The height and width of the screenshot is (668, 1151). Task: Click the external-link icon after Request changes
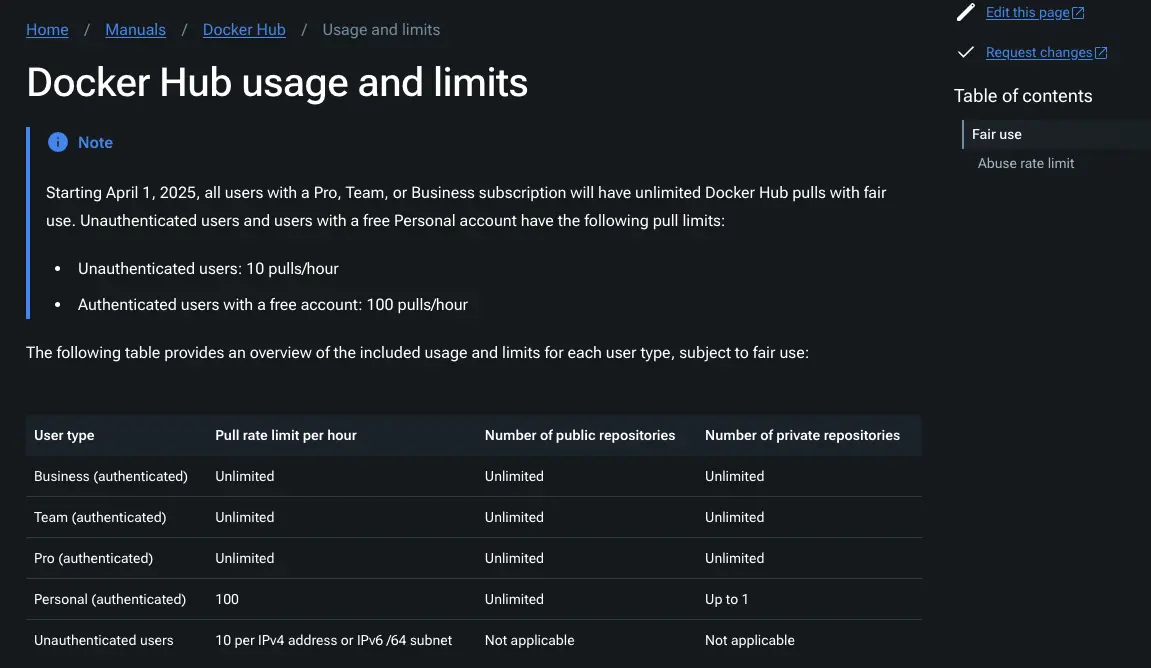tap(1101, 53)
